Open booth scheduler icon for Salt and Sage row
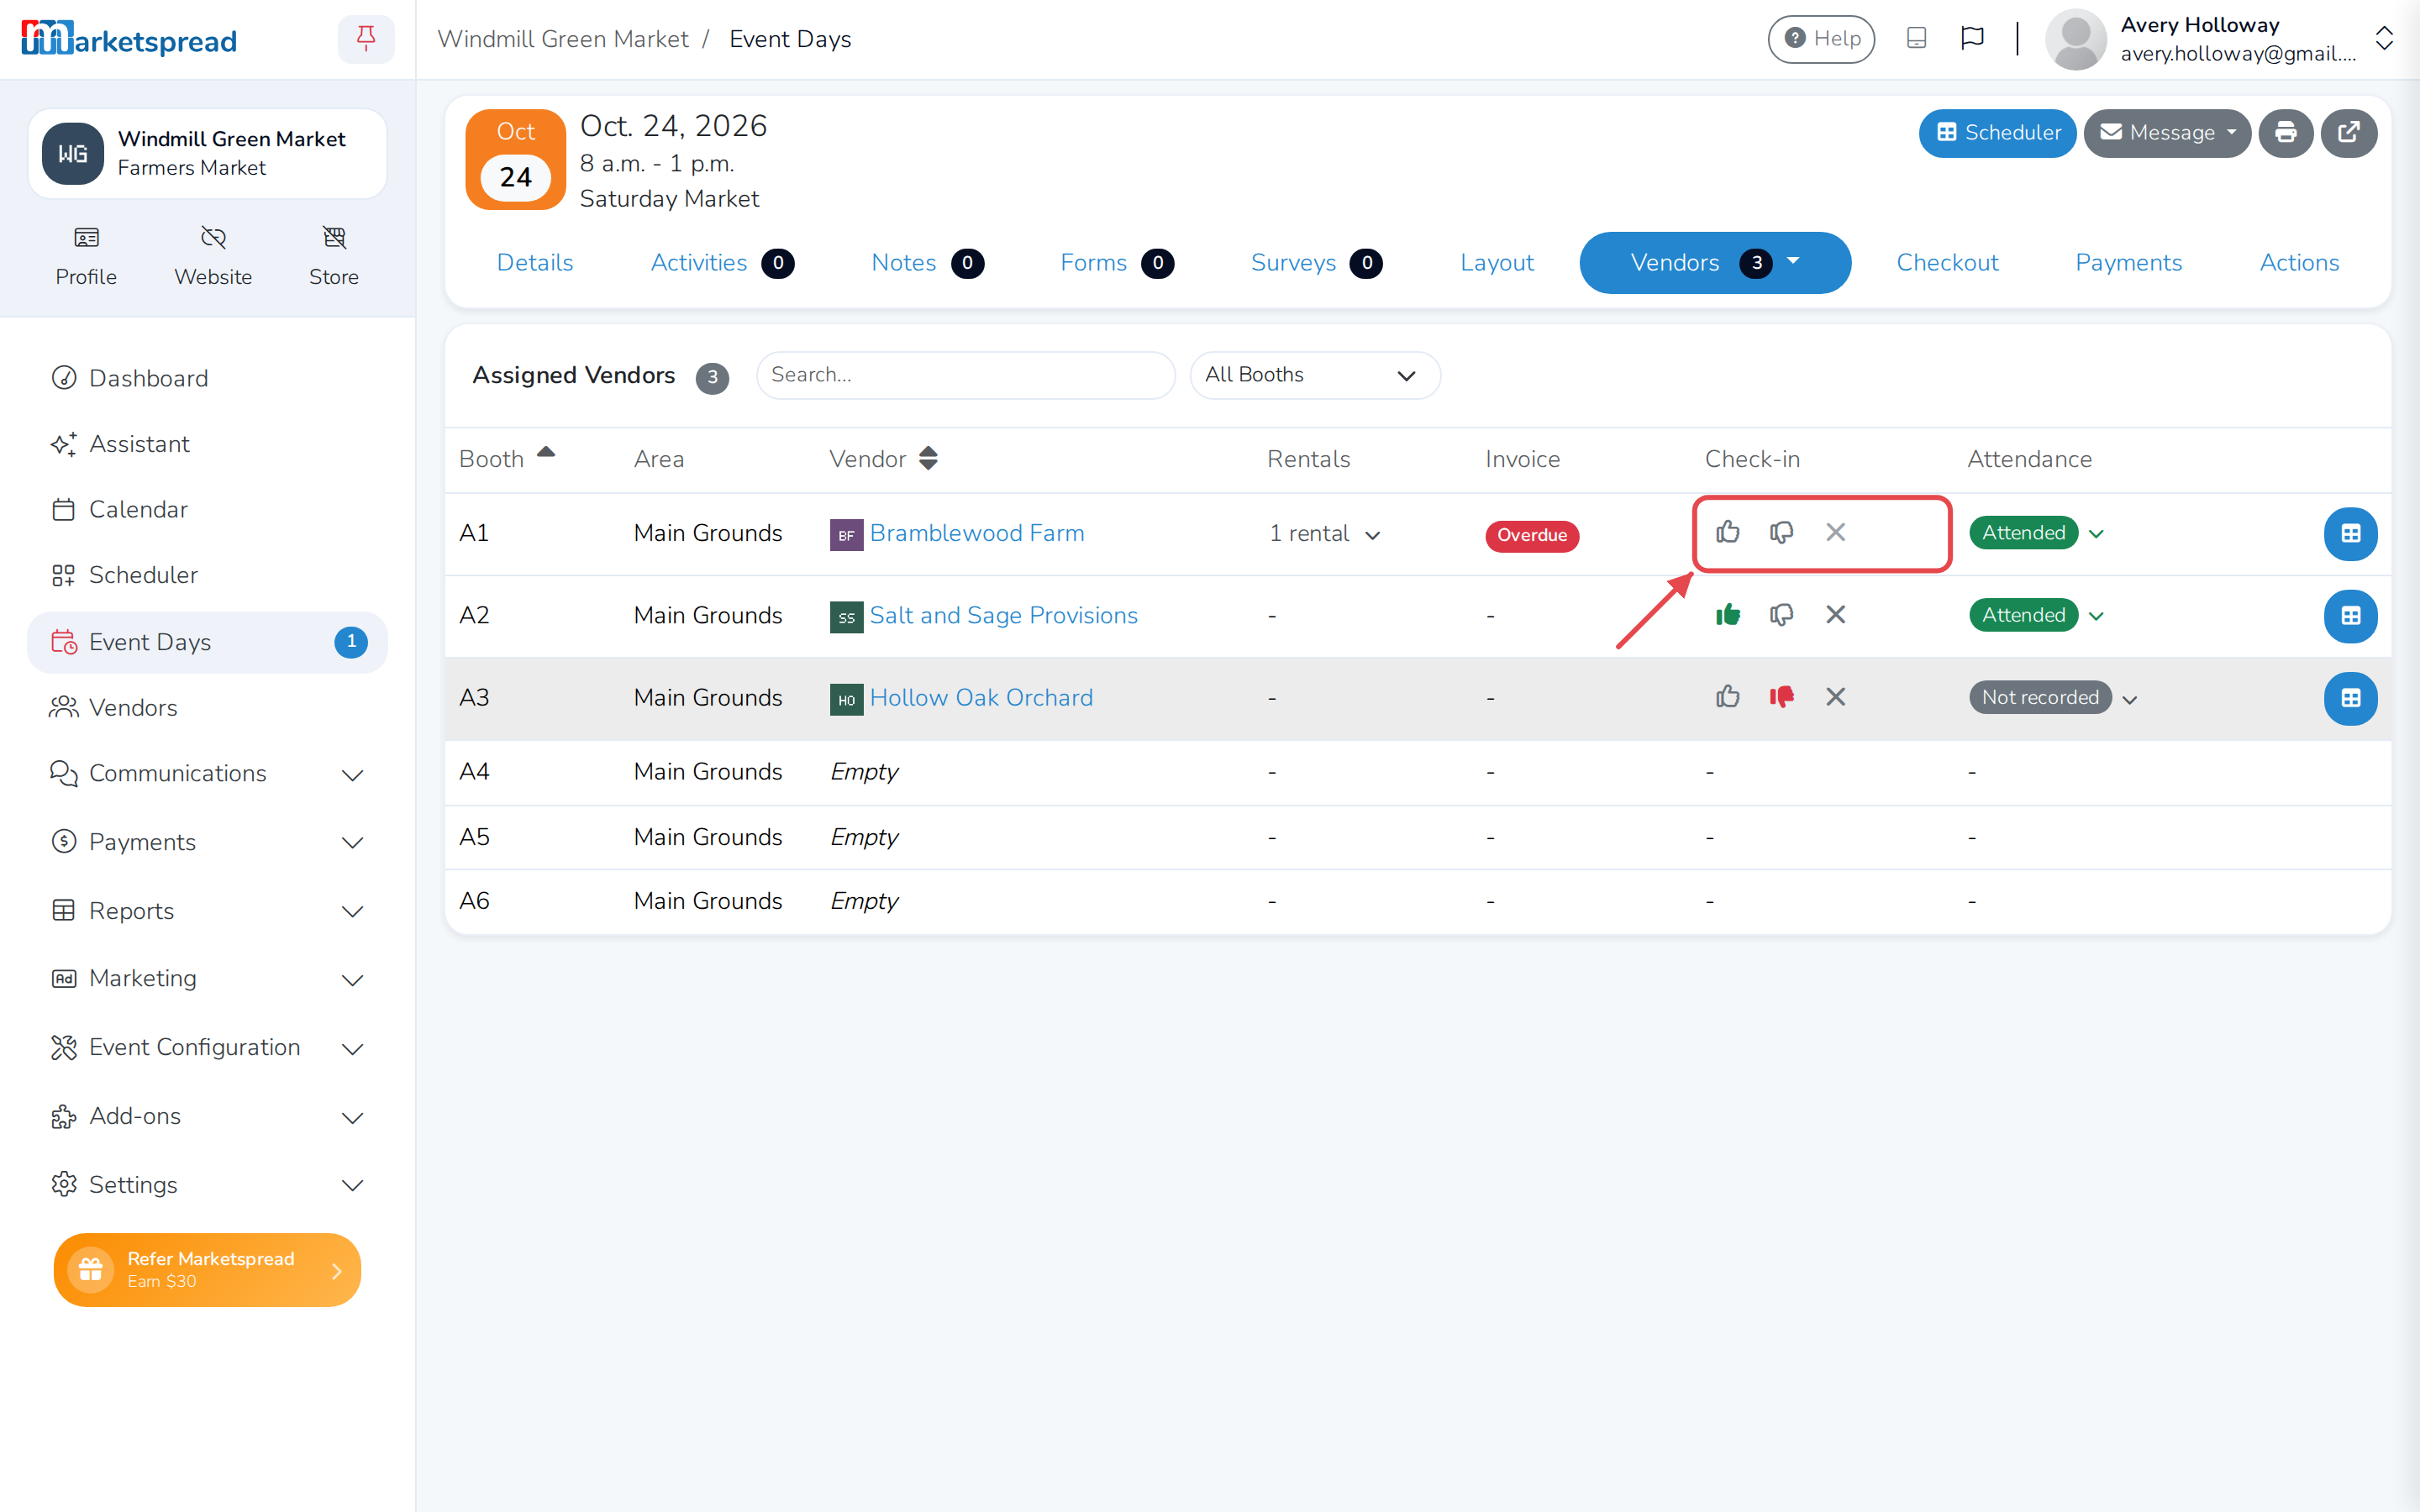Image resolution: width=2420 pixels, height=1512 pixels. tap(2350, 616)
